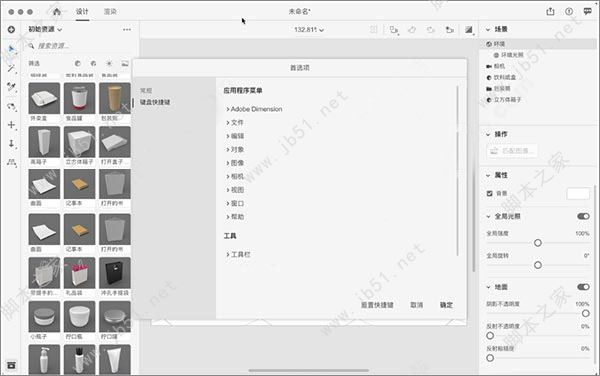The height and width of the screenshot is (376, 600).
Task: Switch to the 设计 tab
Action: [82, 11]
